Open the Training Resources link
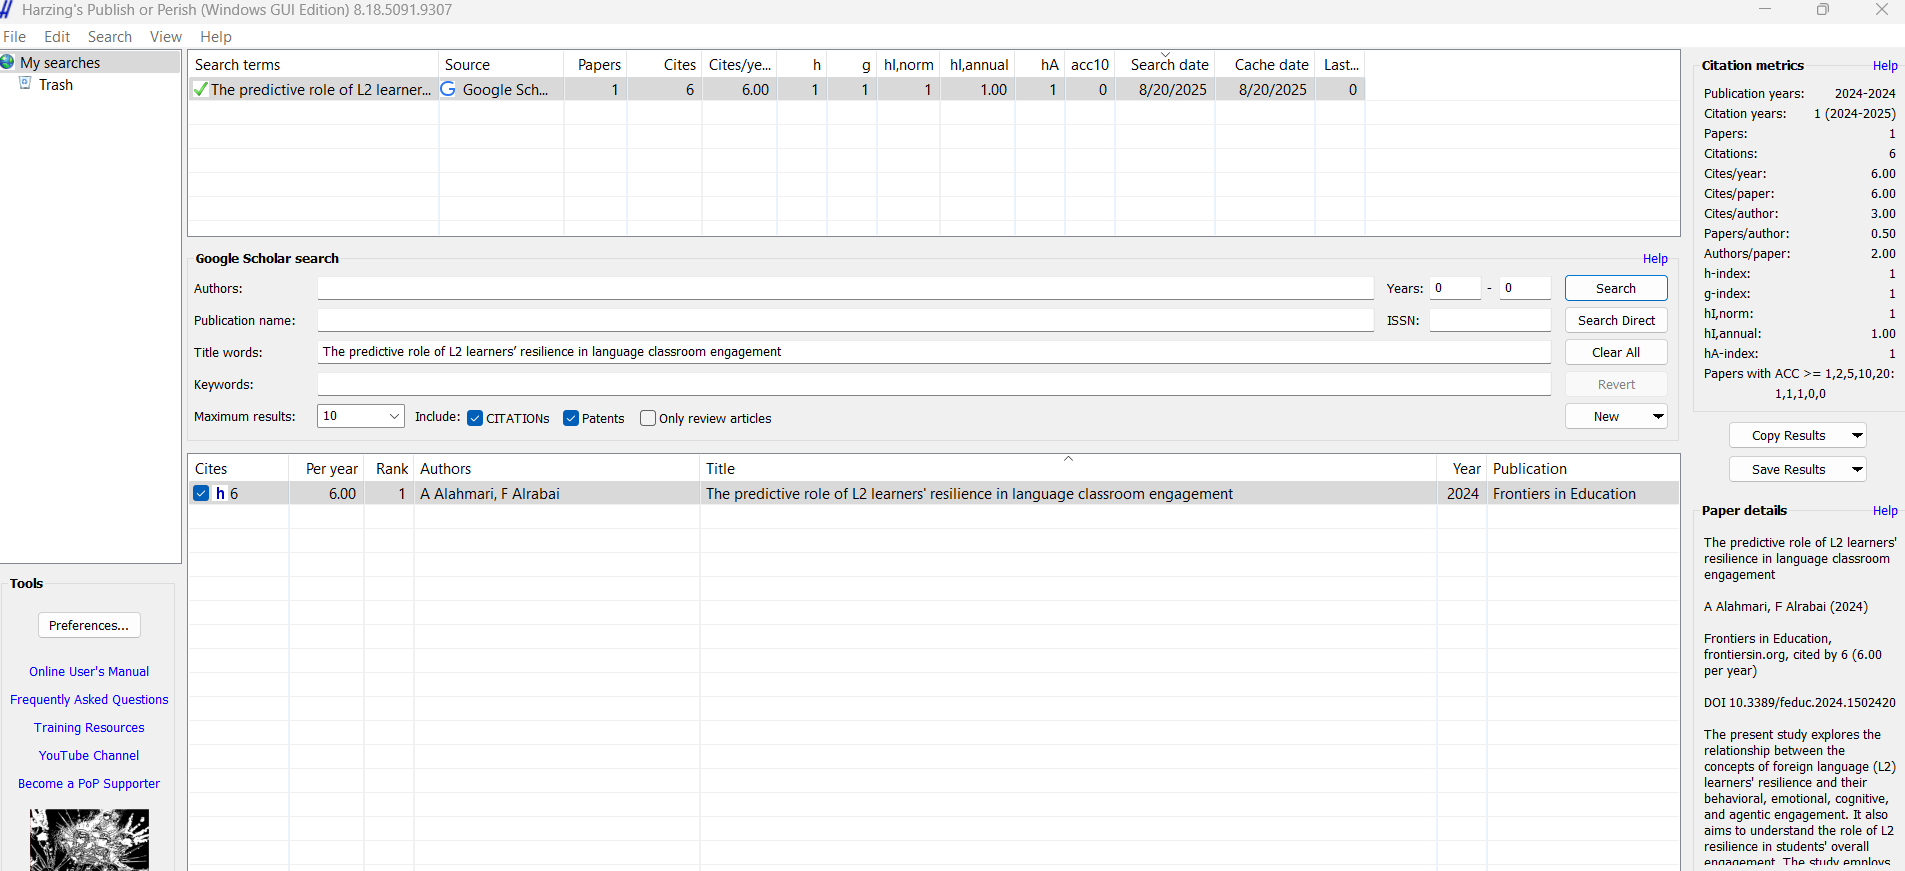The width and height of the screenshot is (1905, 871). point(89,727)
